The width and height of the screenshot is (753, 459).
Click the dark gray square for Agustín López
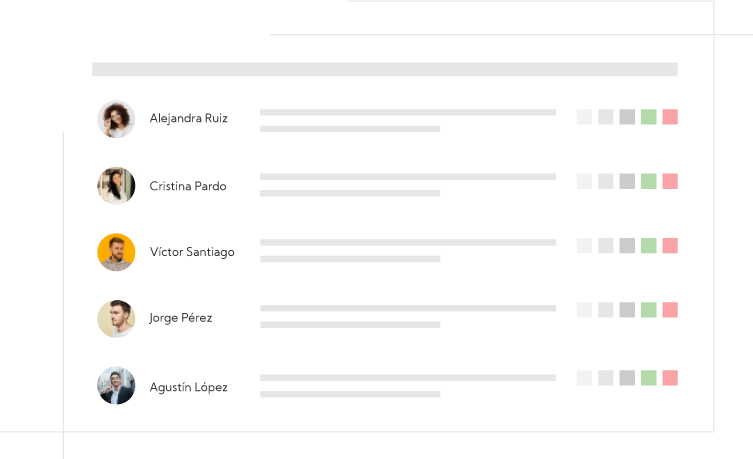pos(627,378)
